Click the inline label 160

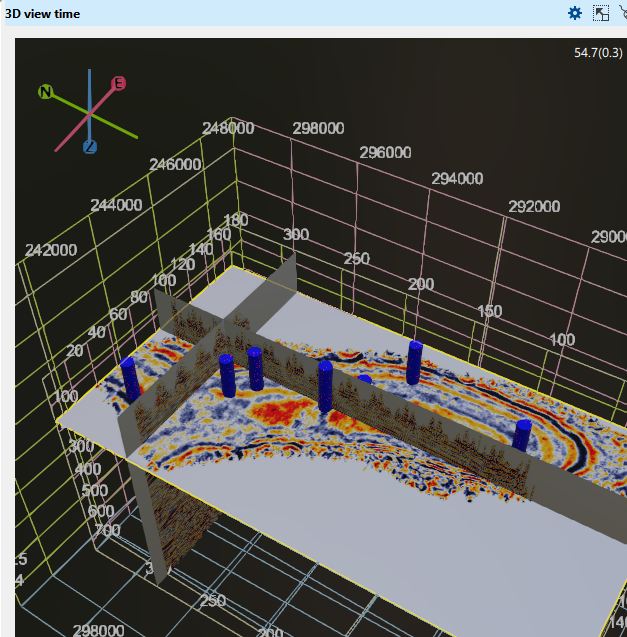click(219, 234)
